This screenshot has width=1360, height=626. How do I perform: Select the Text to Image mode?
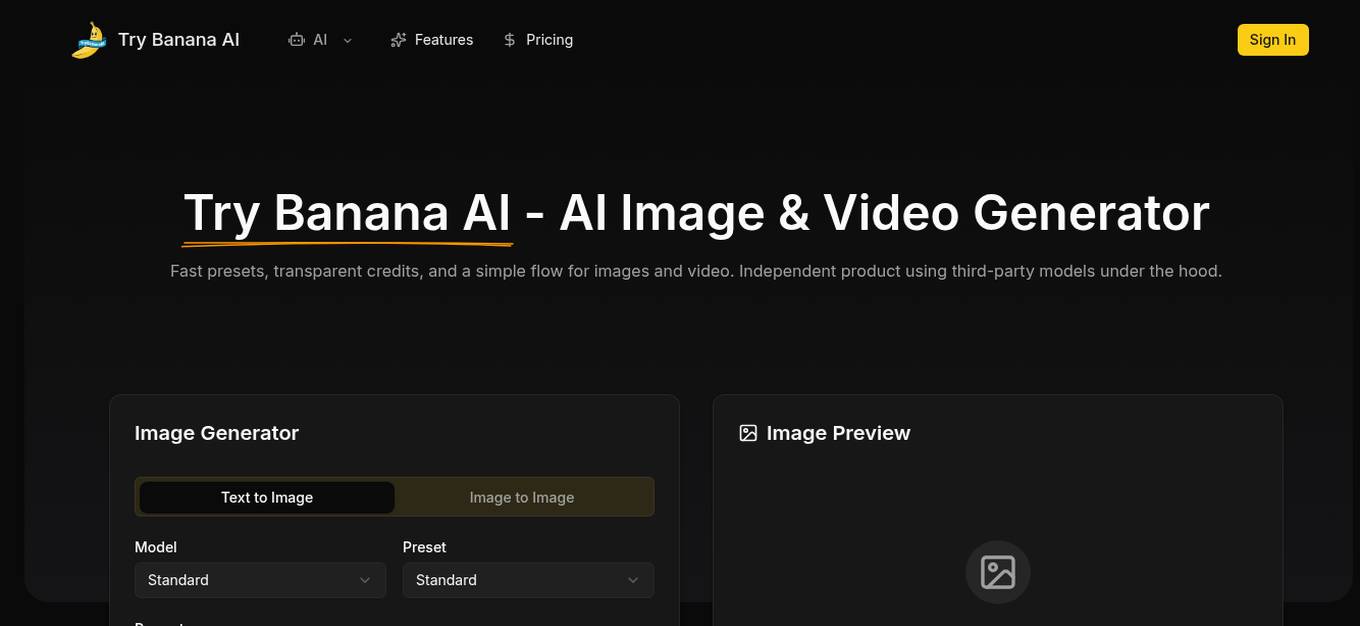pyautogui.click(x=266, y=497)
